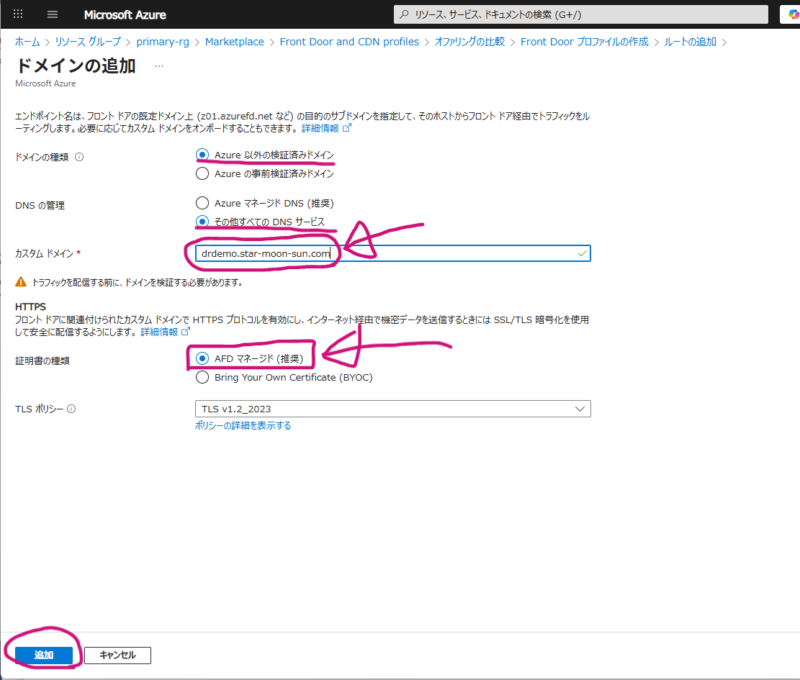Click 詳細情報 link under HTTPS
The width and height of the screenshot is (800, 680).
(x=159, y=332)
